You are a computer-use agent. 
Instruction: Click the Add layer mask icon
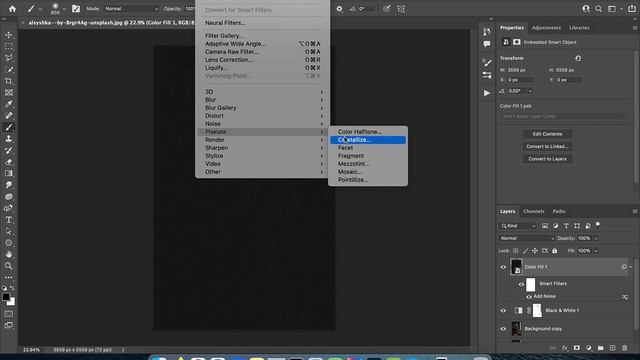(x=576, y=348)
